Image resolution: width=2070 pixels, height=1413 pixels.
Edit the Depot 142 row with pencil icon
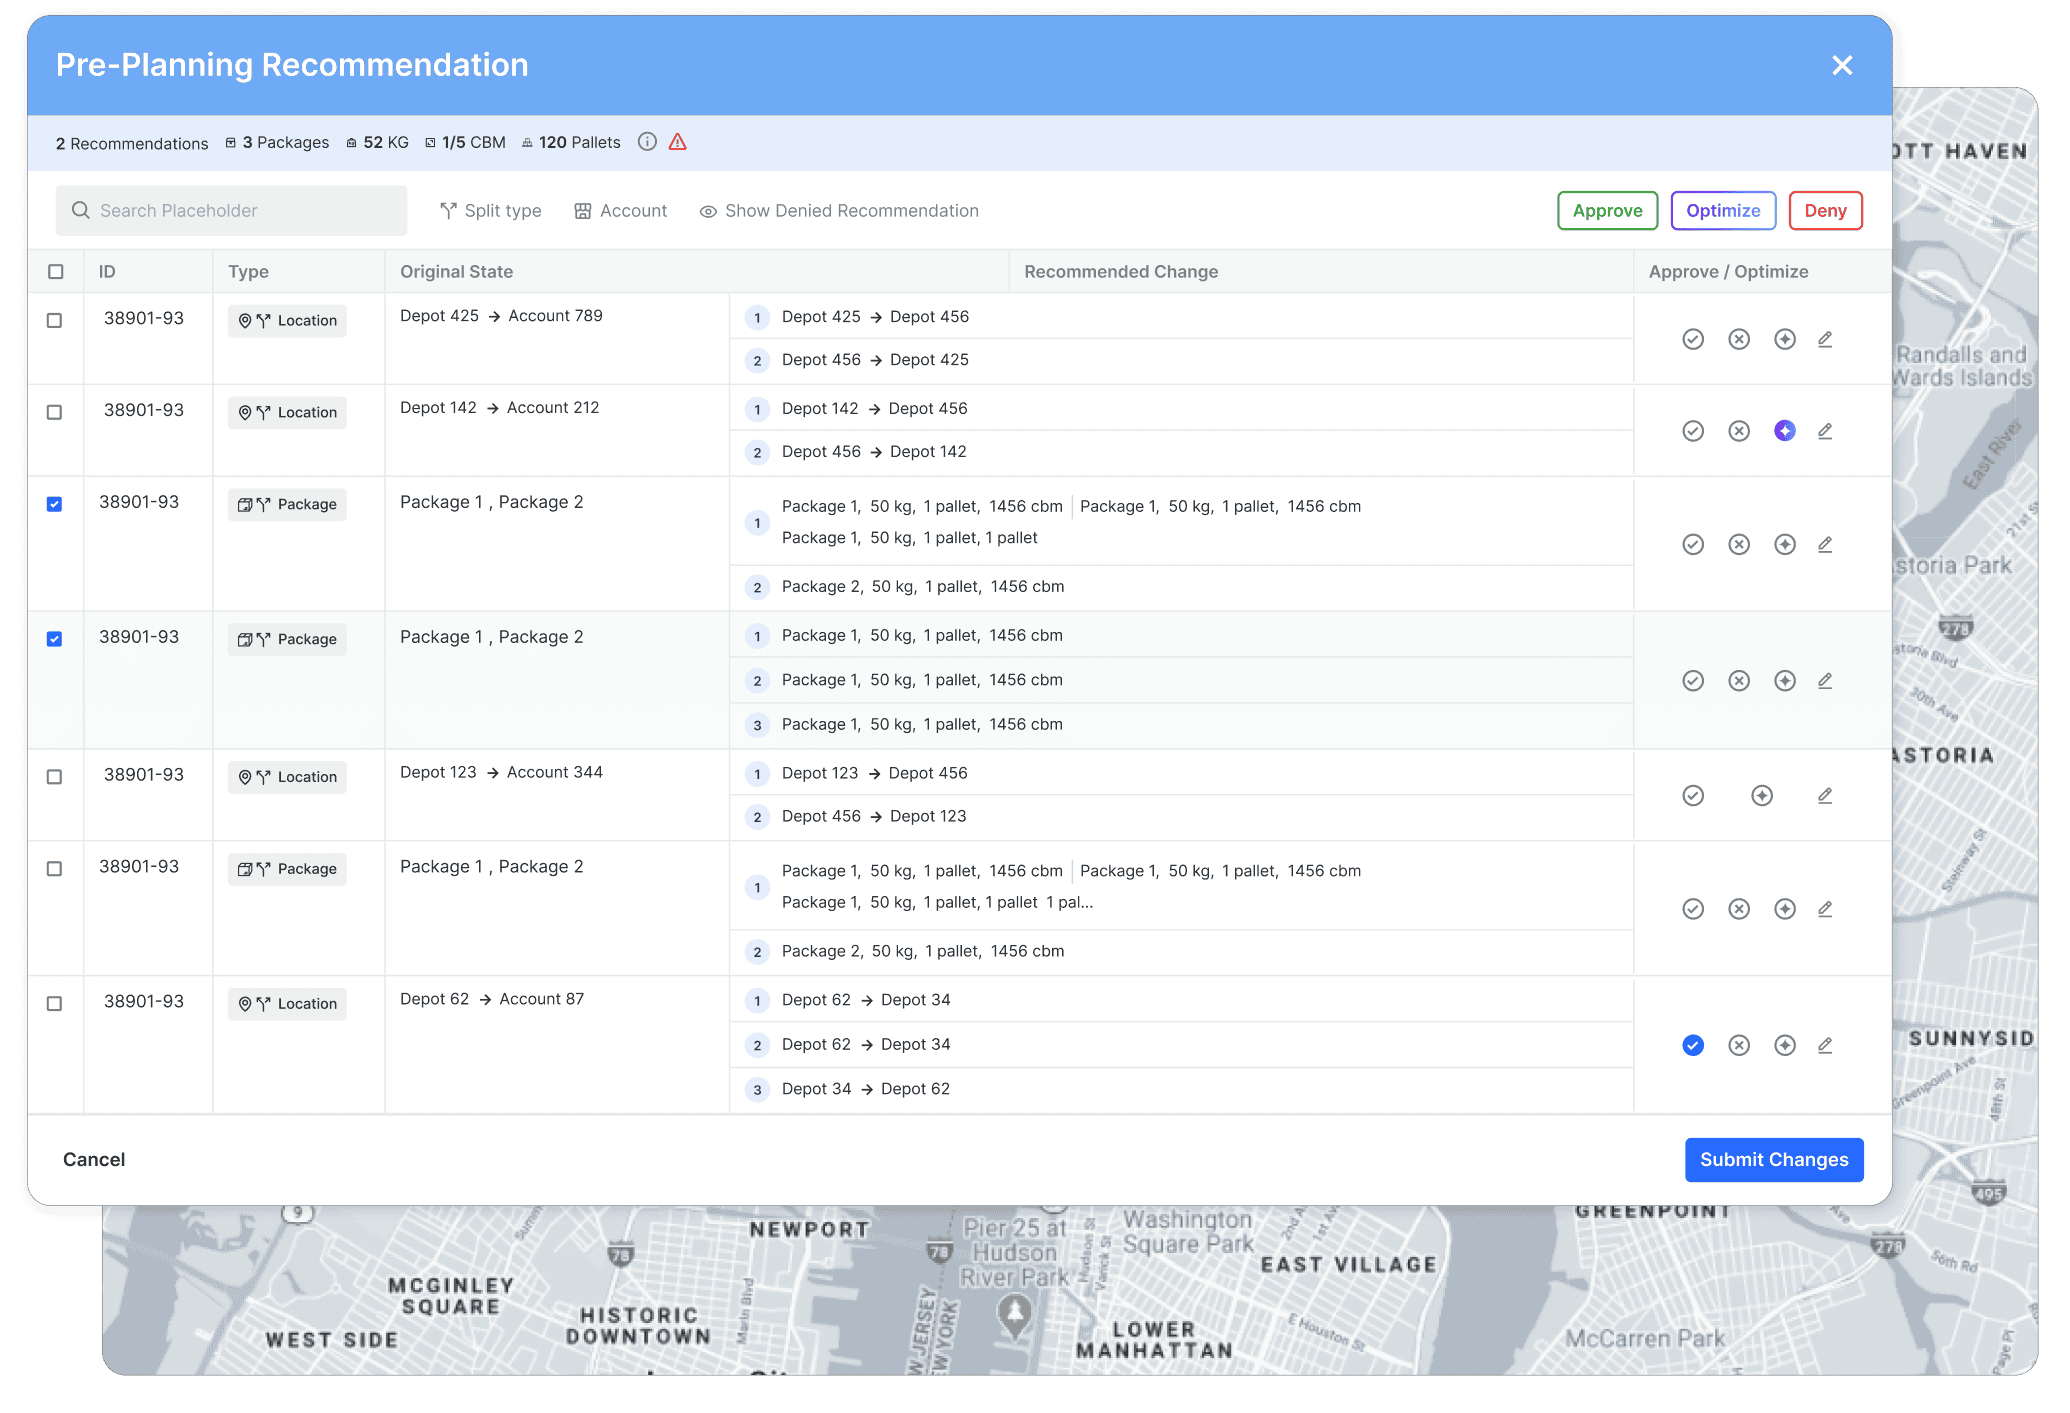point(1825,431)
